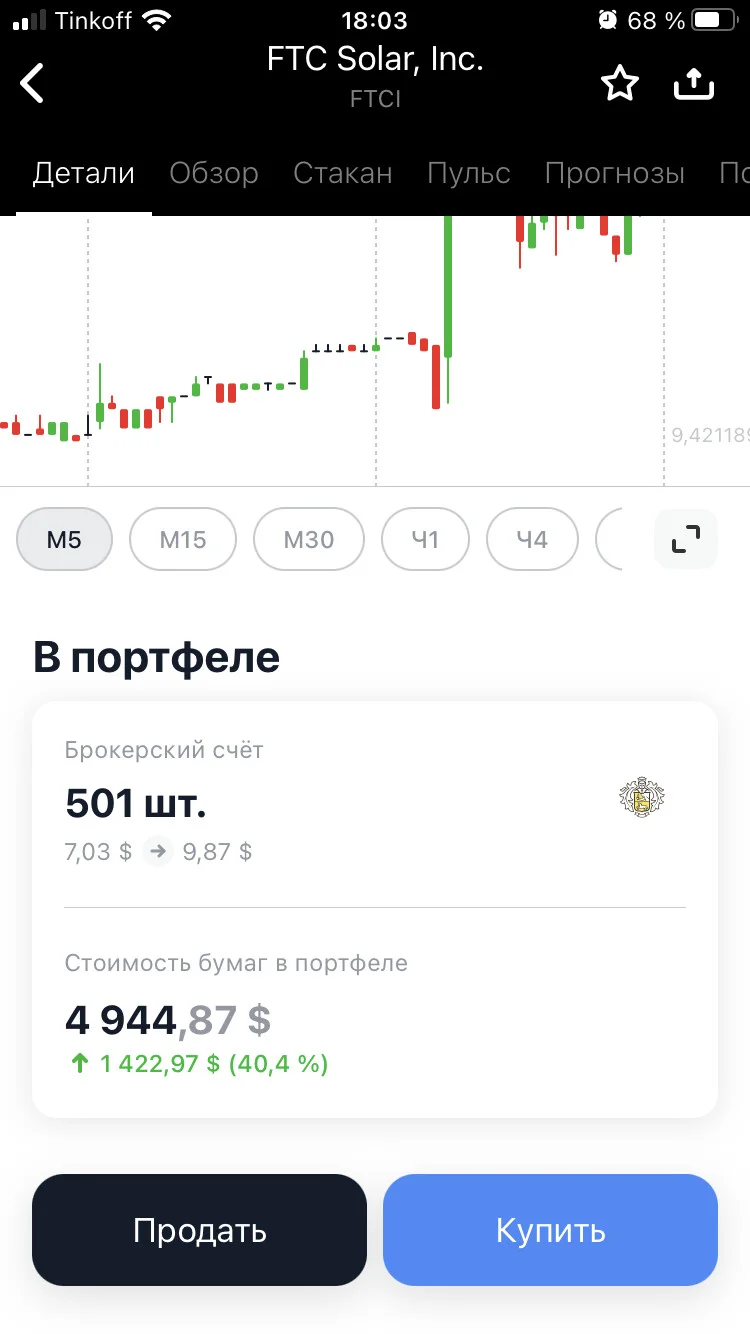Select the M5 timeframe
The width and height of the screenshot is (750, 1334).
click(x=65, y=540)
